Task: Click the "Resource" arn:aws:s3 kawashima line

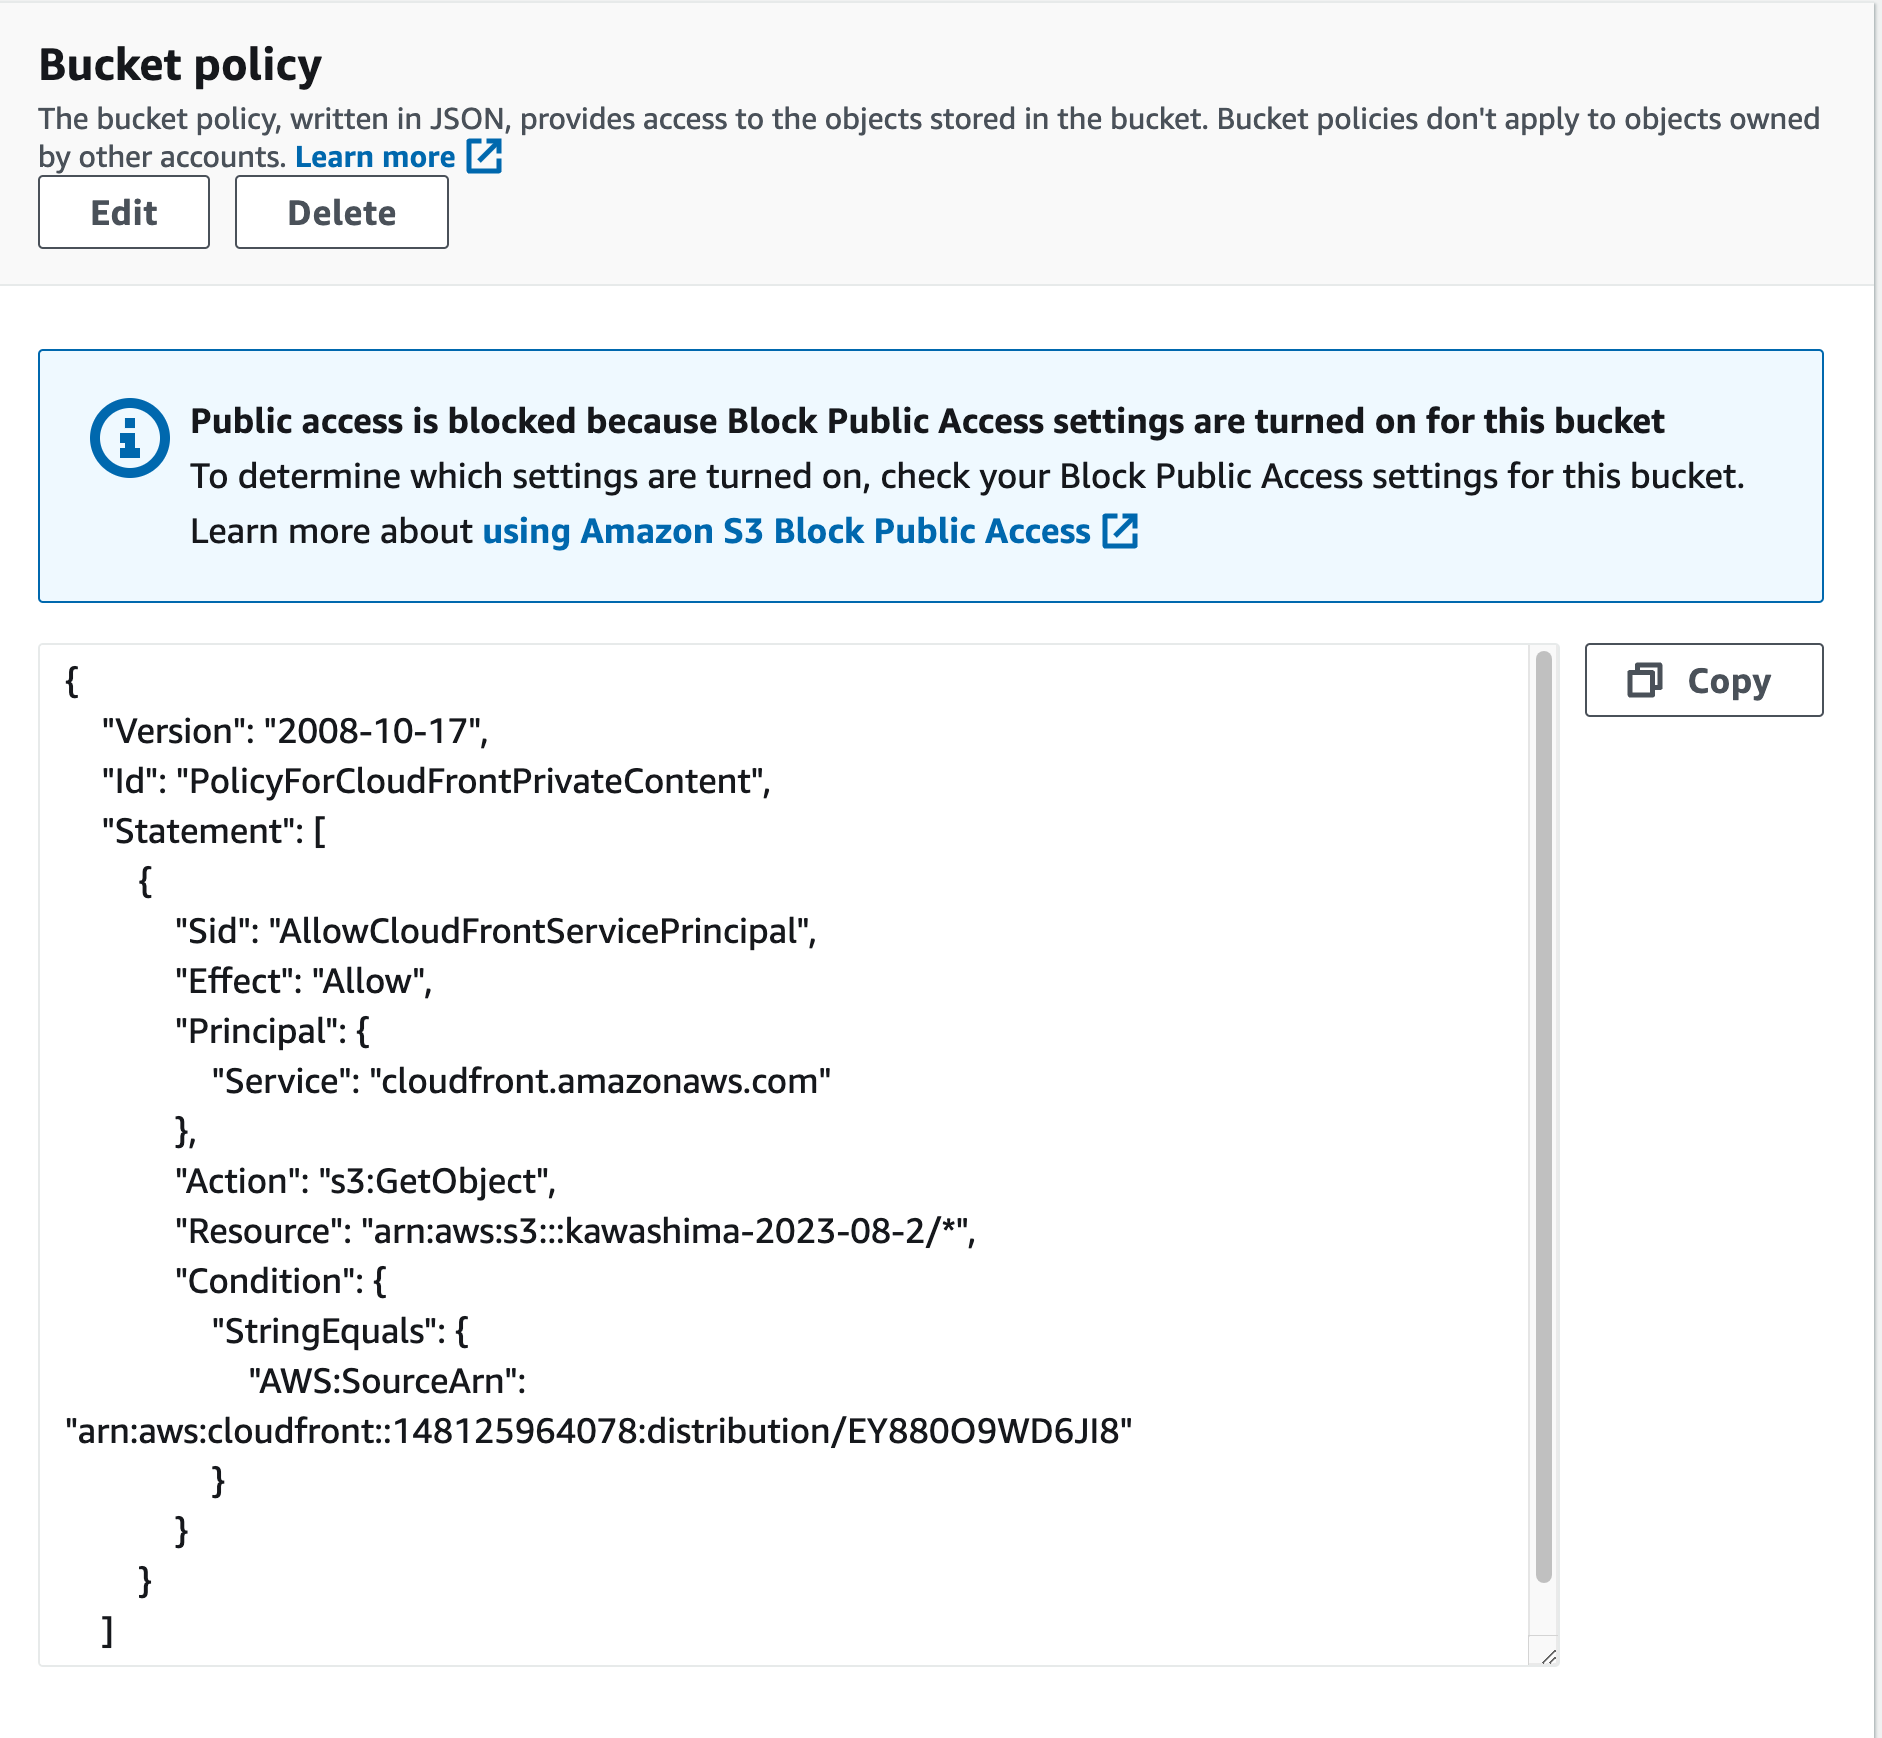Action: click(x=575, y=1231)
